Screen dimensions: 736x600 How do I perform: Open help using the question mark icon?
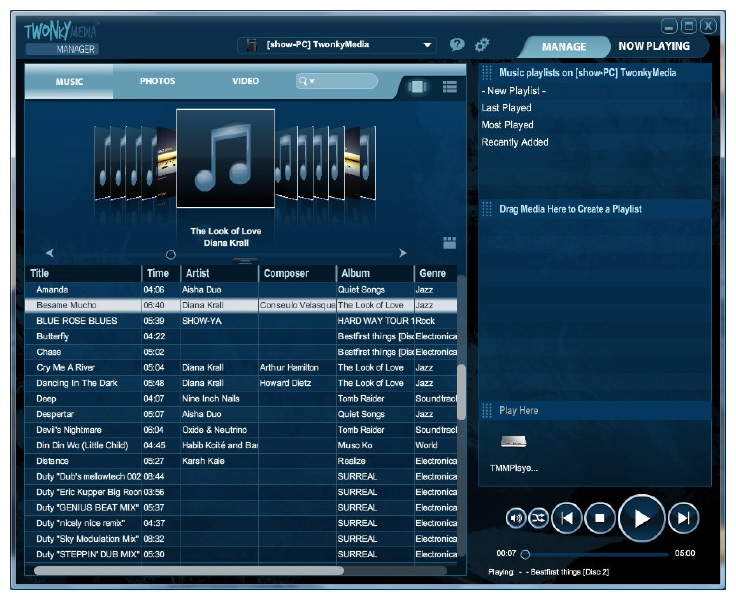pos(457,45)
